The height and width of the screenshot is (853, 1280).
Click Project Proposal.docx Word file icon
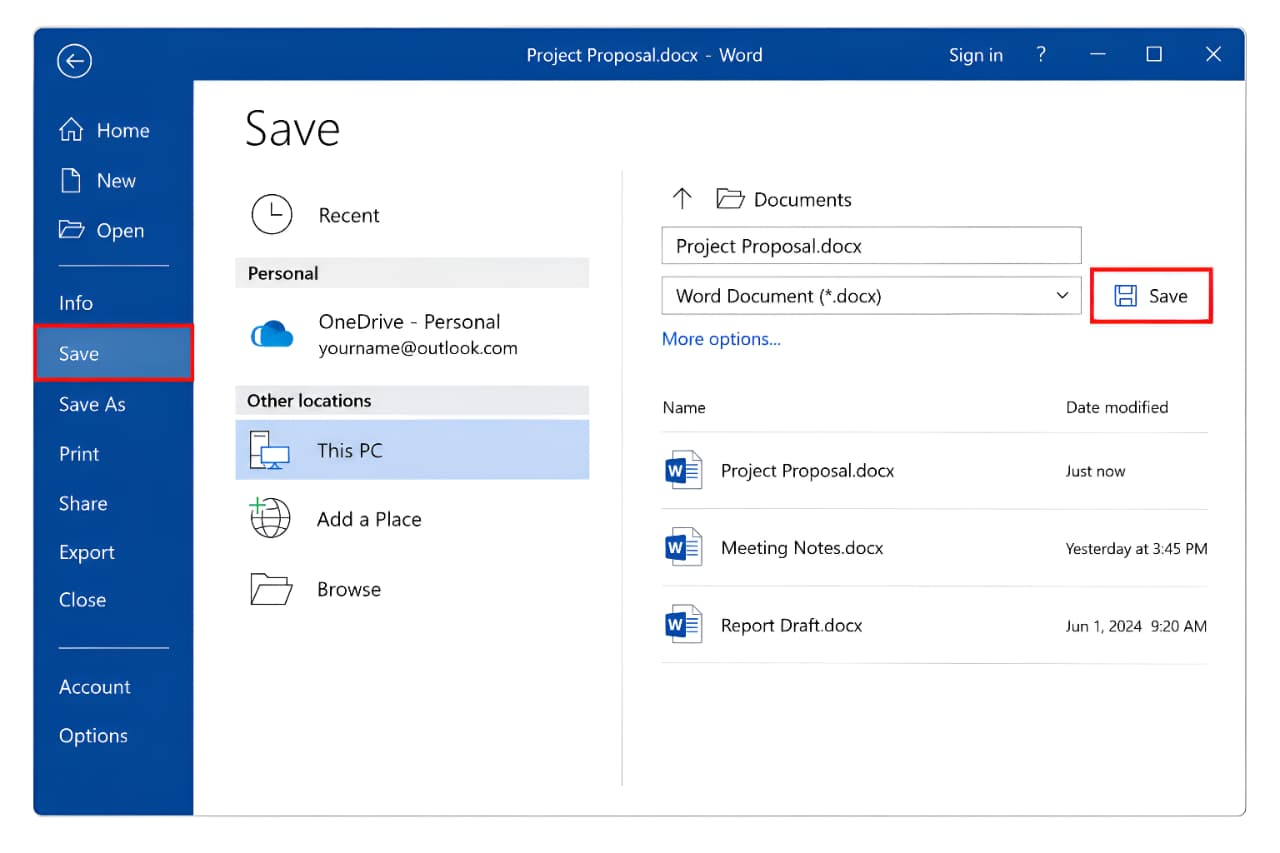(x=684, y=470)
